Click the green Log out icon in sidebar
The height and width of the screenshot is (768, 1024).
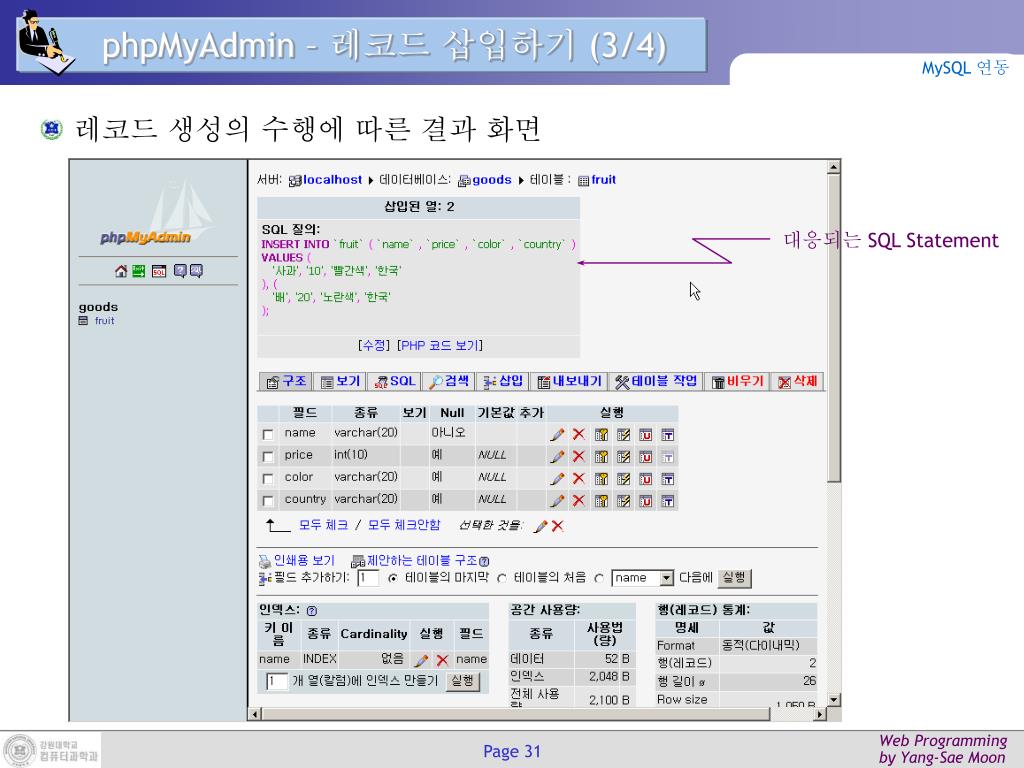[138, 271]
